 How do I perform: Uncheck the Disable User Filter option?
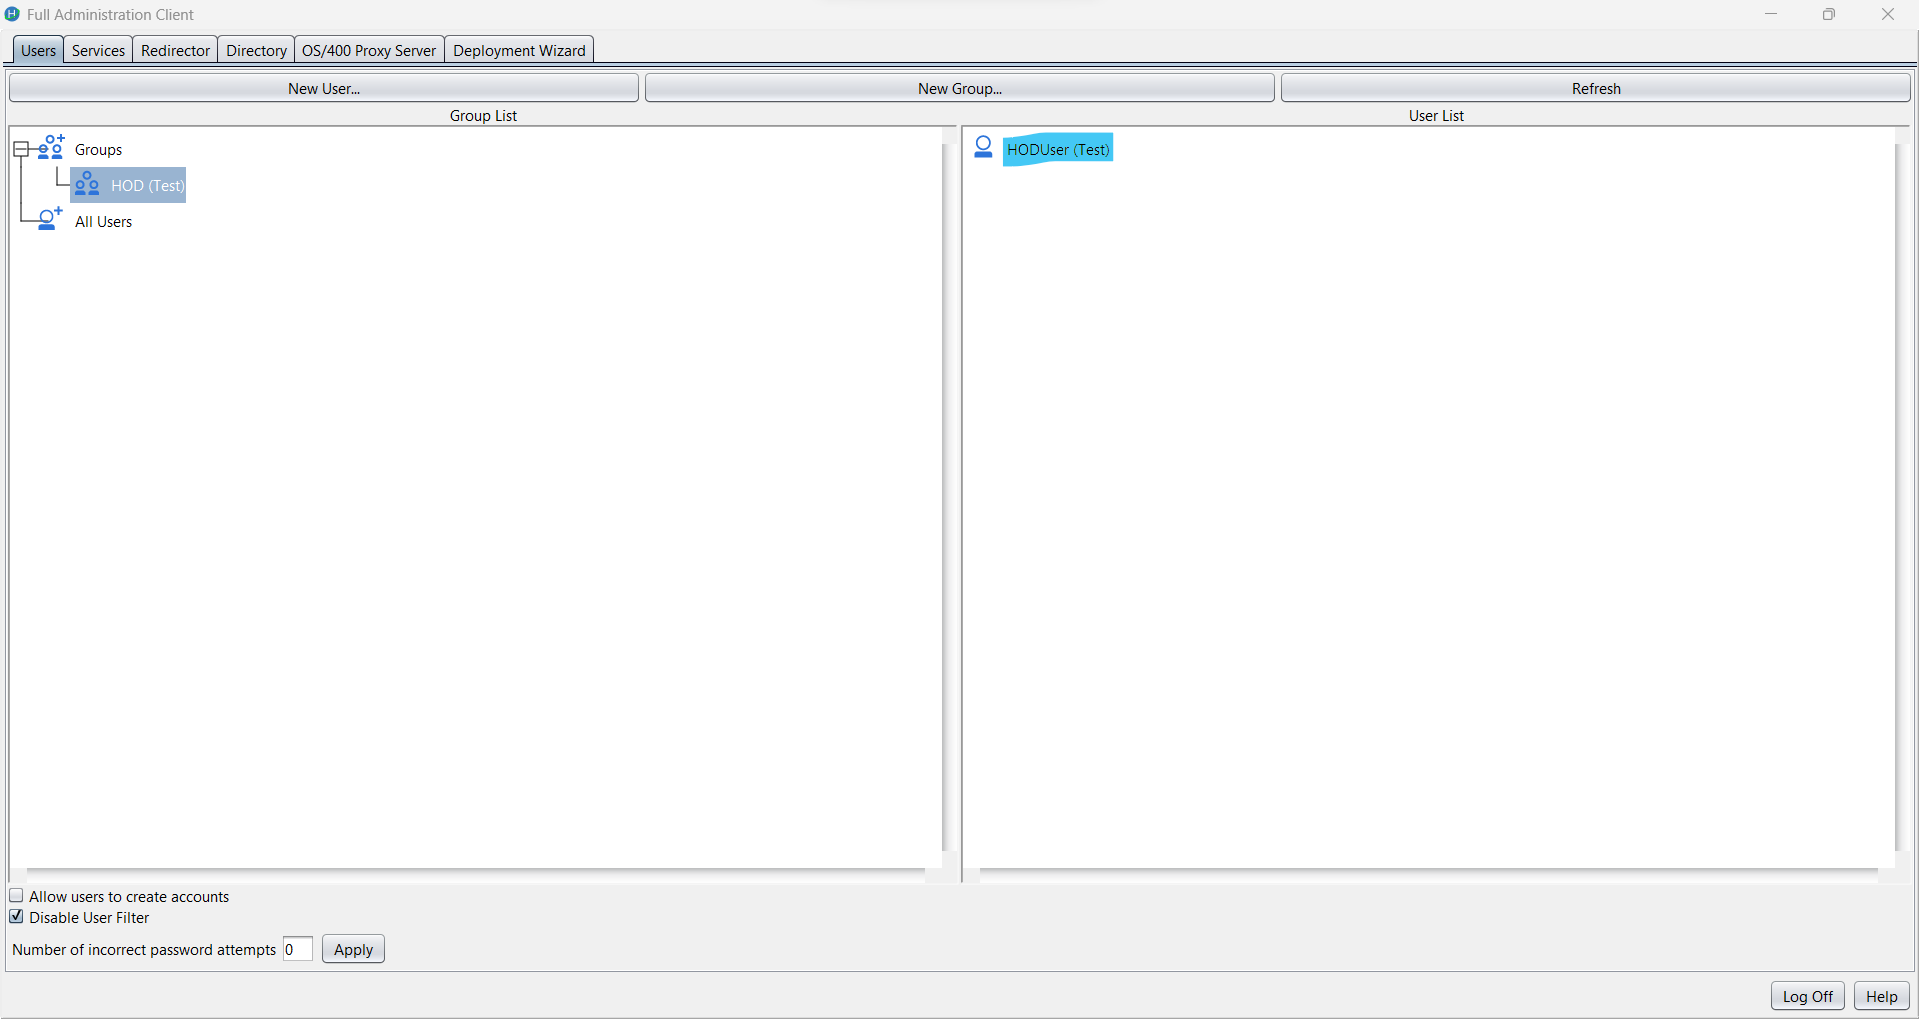[16, 916]
